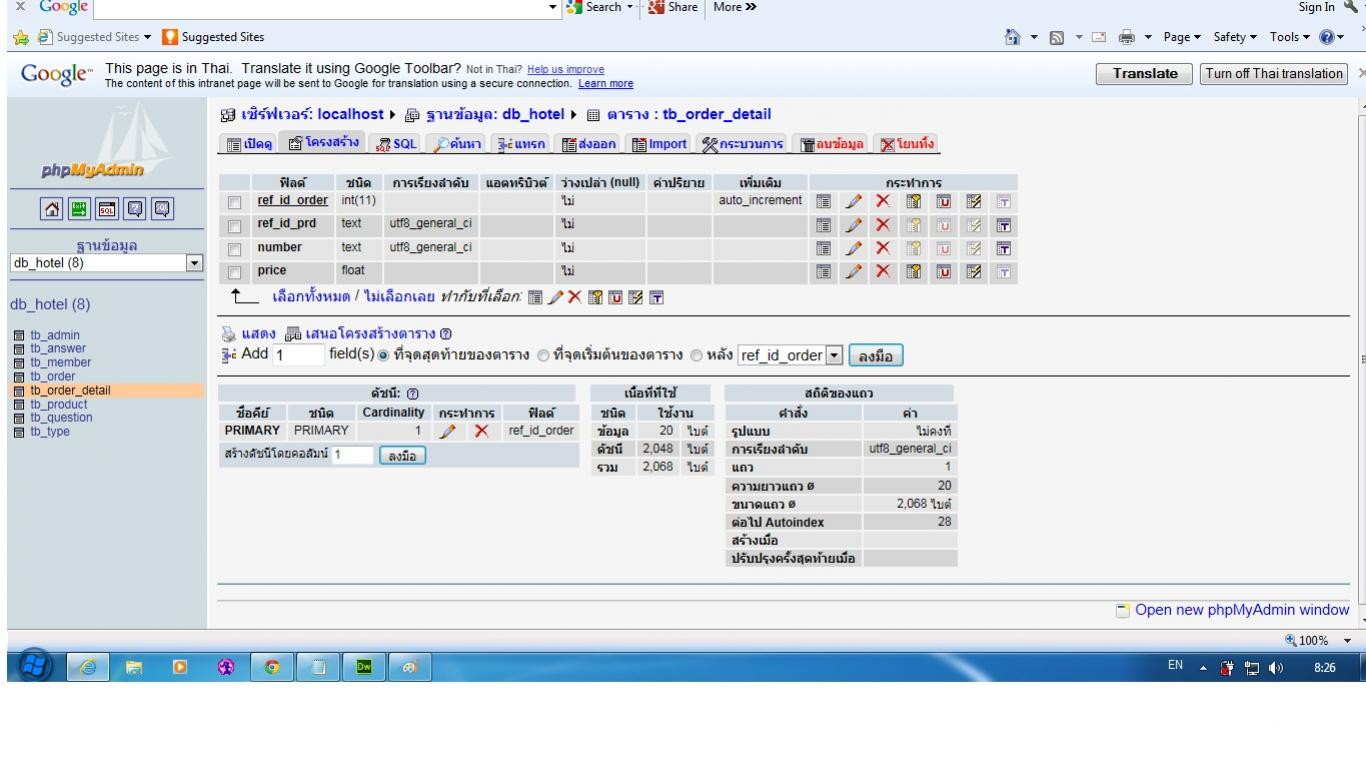Switch to the ส่งออก (Export) tab
1366x768 pixels.
pos(590,144)
